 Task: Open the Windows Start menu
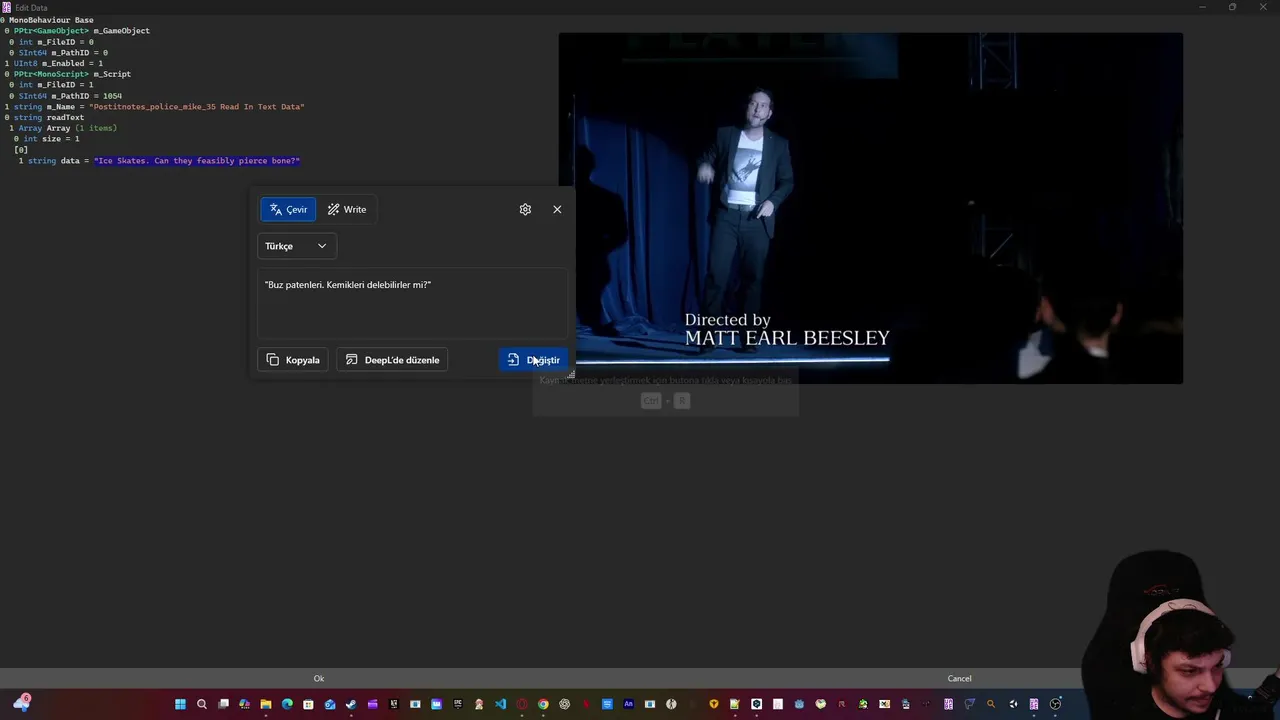pos(180,704)
